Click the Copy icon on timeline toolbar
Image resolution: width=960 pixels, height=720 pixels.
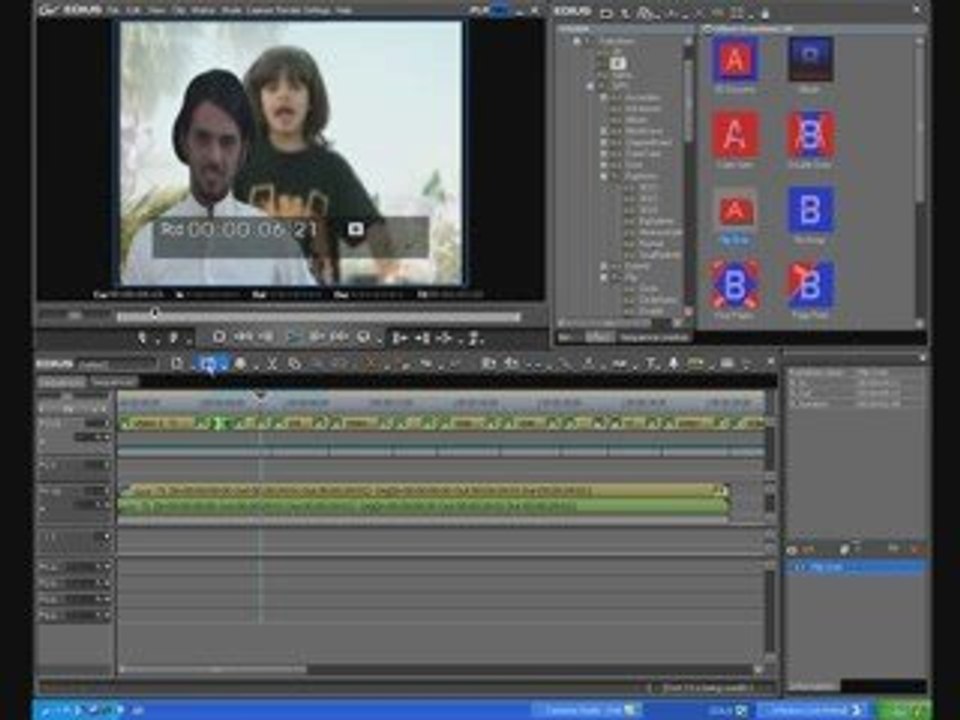[x=294, y=364]
